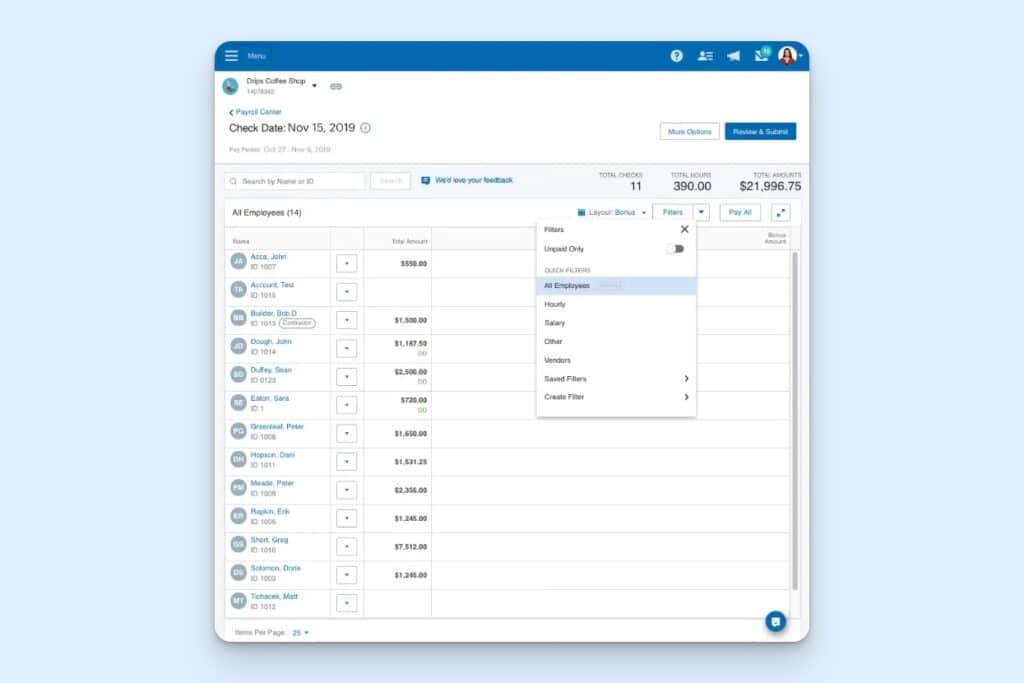Click the More Options button
This screenshot has width=1024, height=683.
(690, 131)
